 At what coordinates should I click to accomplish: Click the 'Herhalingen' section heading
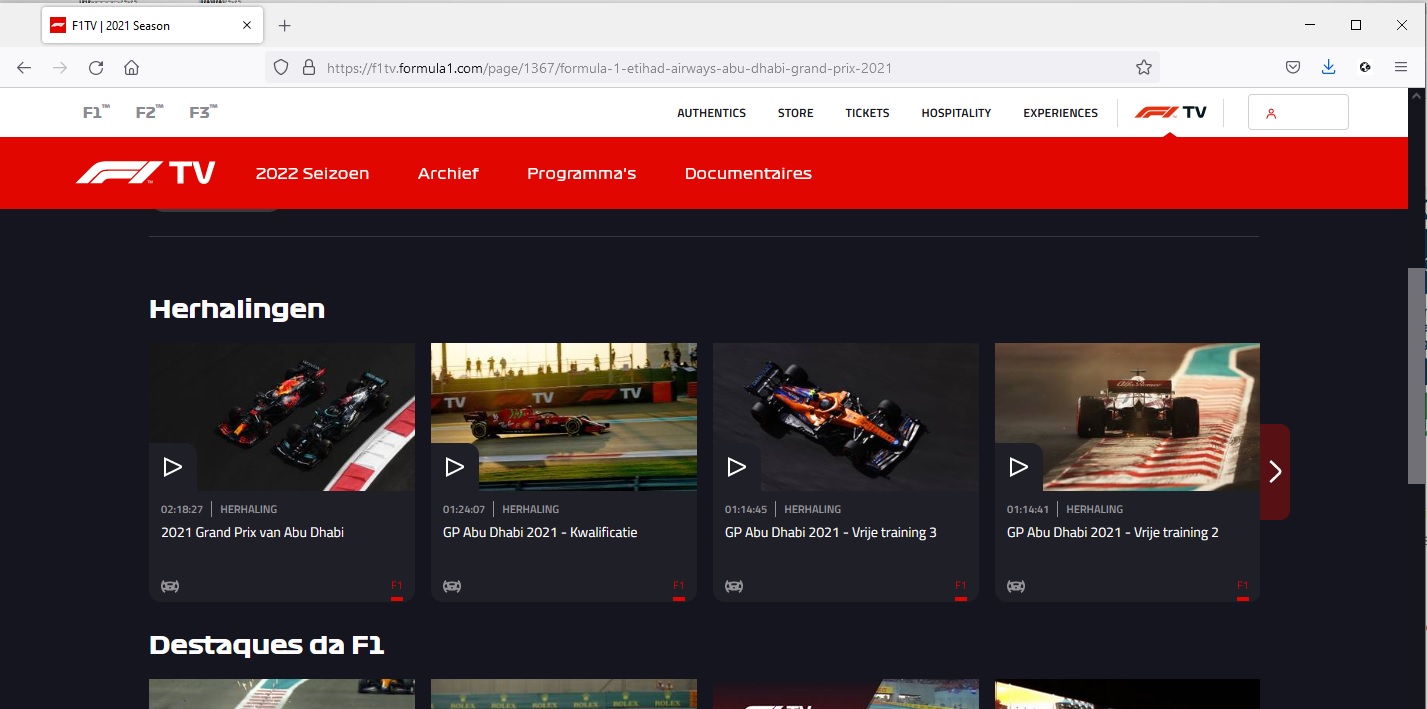pyautogui.click(x=237, y=309)
